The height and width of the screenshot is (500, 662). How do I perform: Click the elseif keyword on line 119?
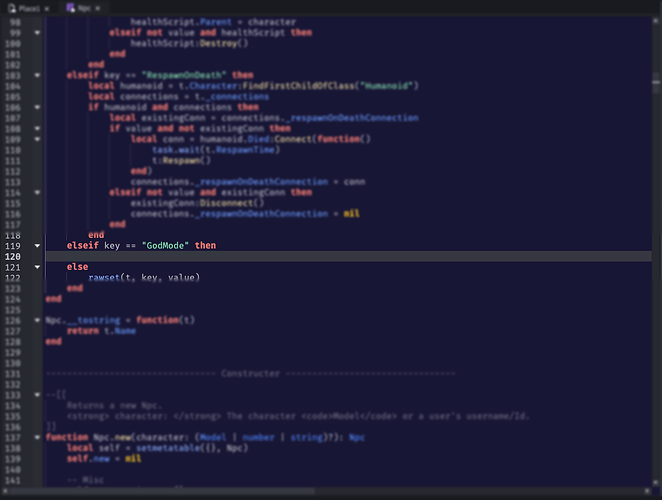[83, 245]
